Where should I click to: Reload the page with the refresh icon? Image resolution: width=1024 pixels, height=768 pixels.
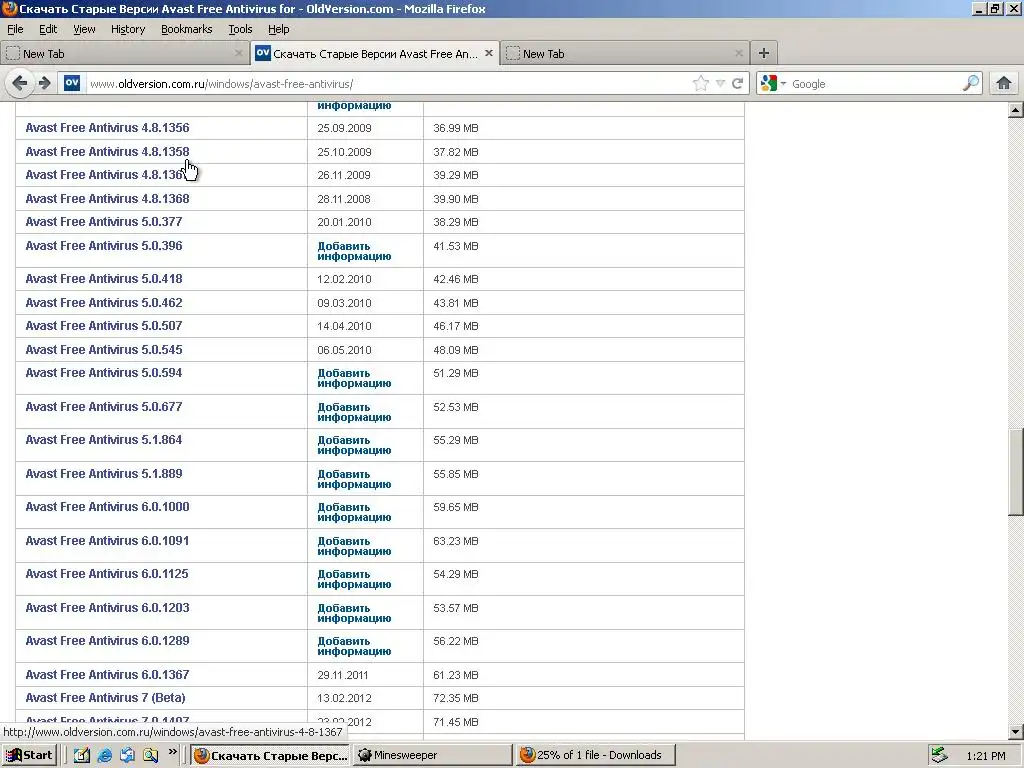(737, 84)
